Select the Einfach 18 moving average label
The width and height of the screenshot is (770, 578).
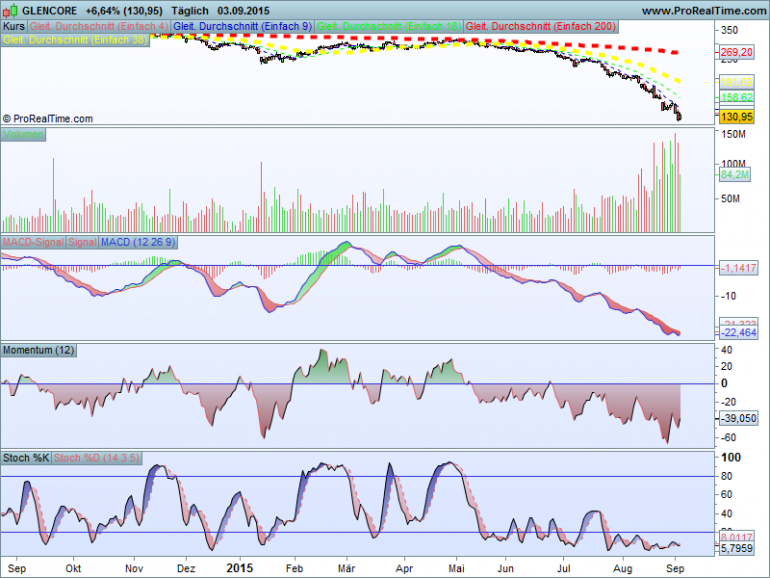coord(388,27)
